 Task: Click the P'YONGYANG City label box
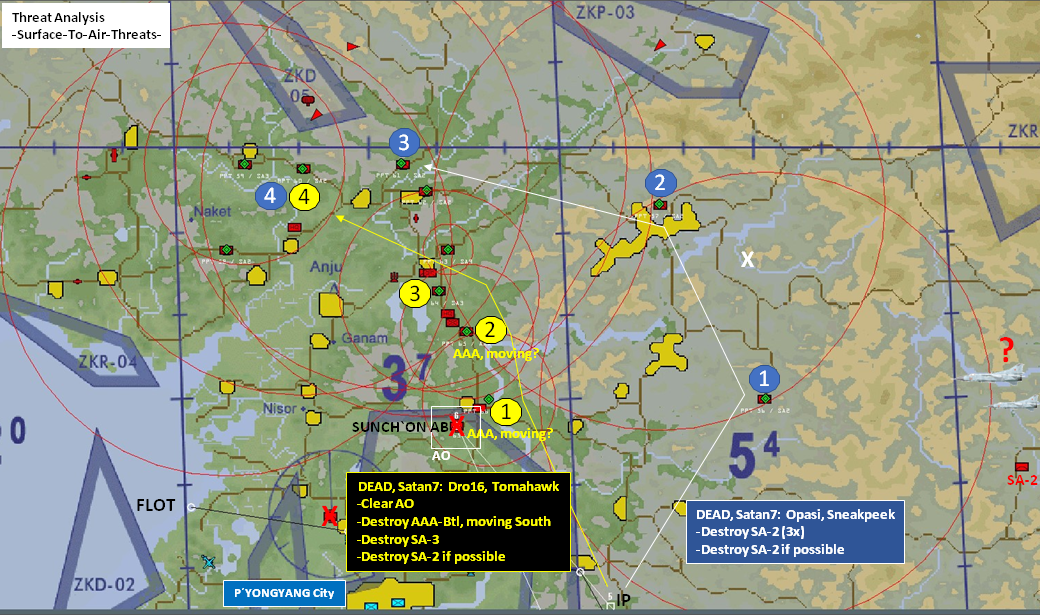(x=284, y=593)
